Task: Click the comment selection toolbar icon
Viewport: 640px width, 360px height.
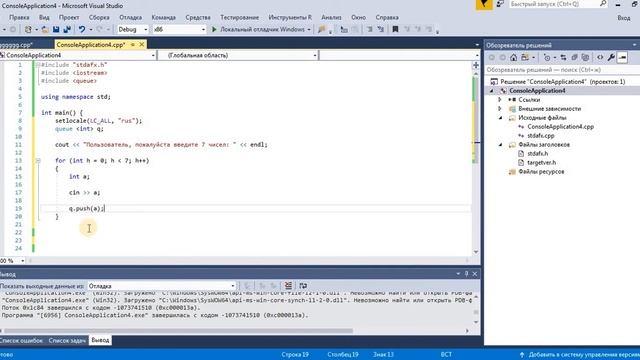Action: click(369, 29)
